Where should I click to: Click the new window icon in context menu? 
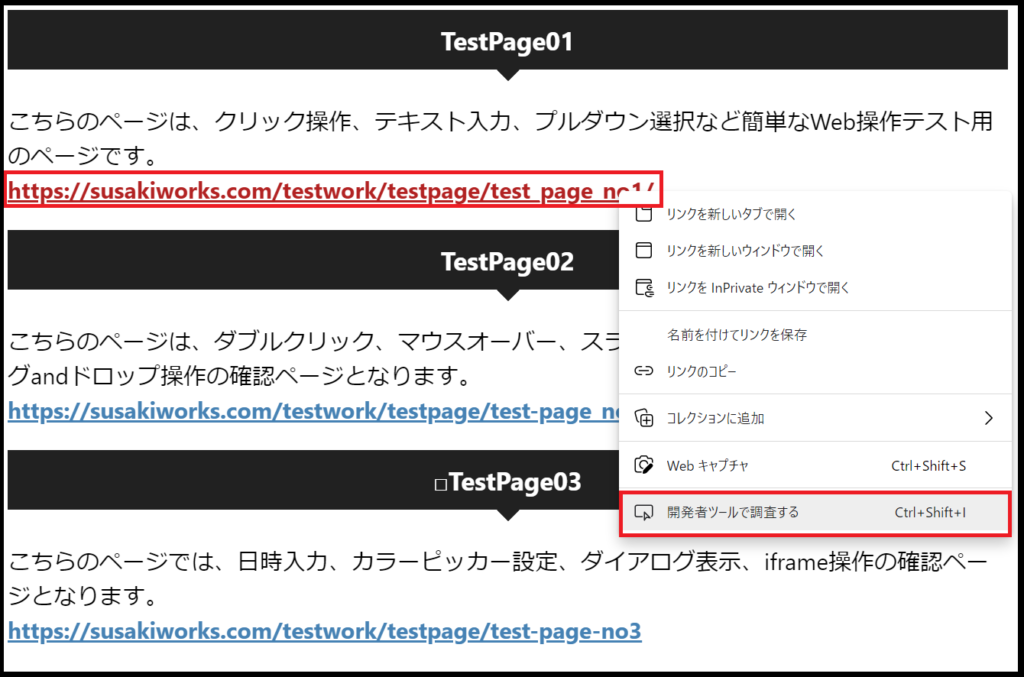[644, 250]
